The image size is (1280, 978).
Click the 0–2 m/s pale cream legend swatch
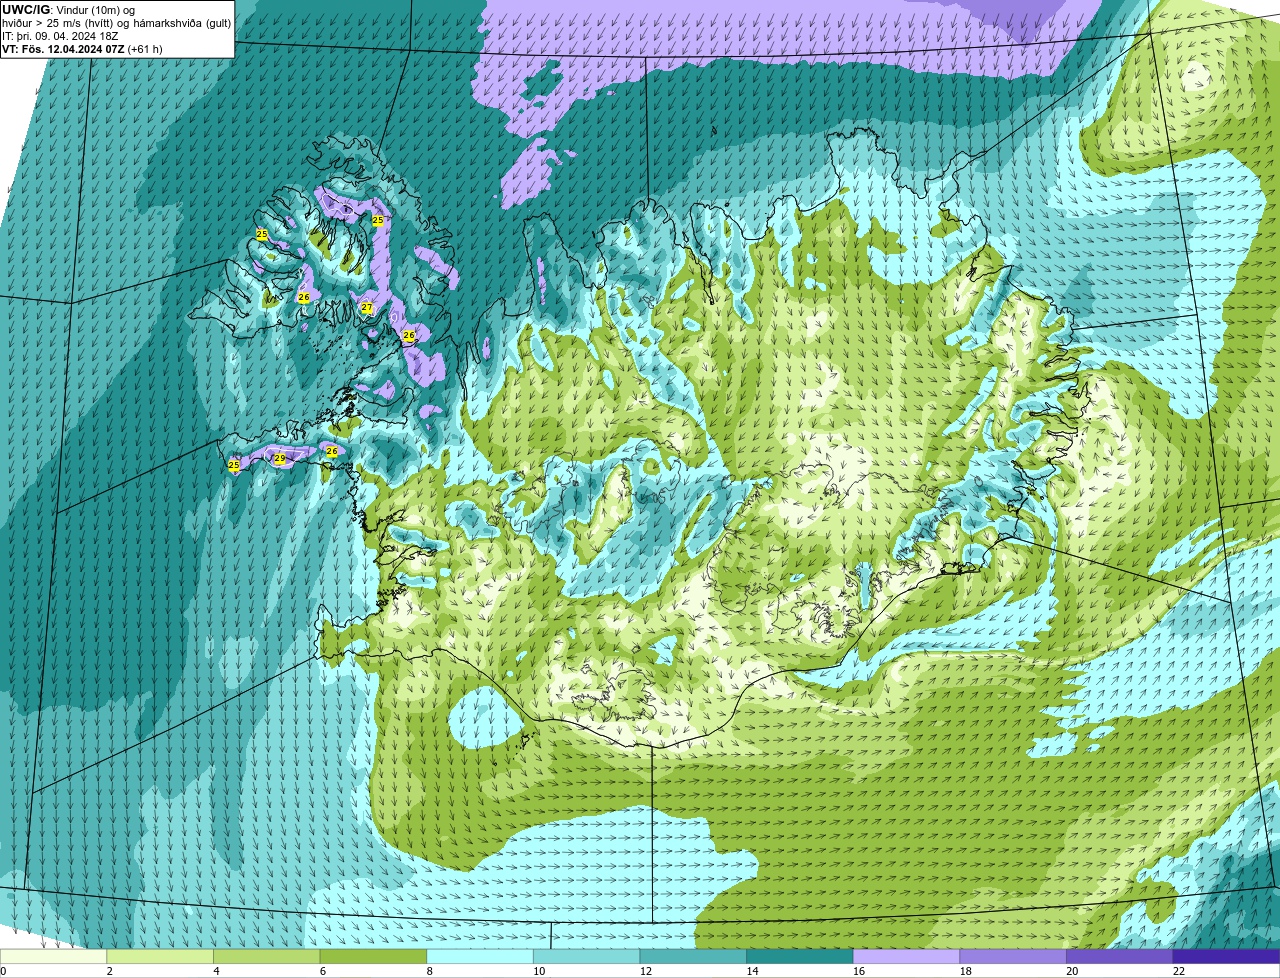[53, 956]
